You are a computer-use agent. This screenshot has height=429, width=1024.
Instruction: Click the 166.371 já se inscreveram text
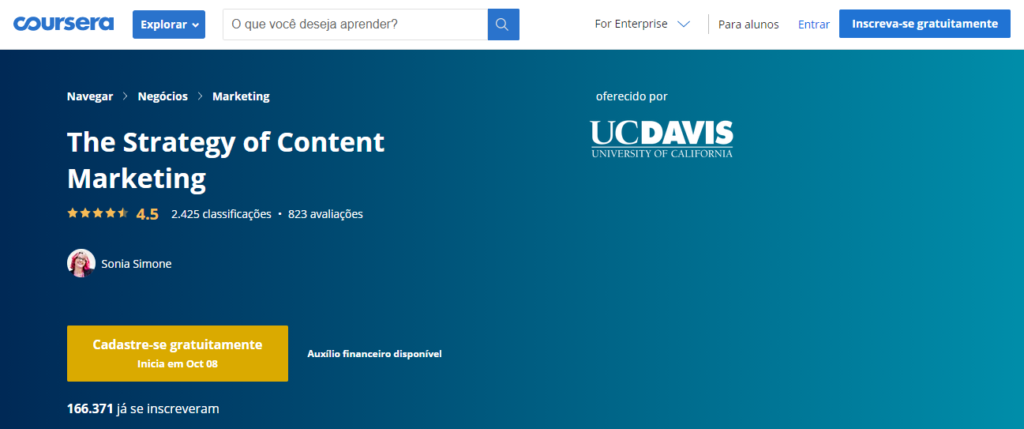click(143, 409)
